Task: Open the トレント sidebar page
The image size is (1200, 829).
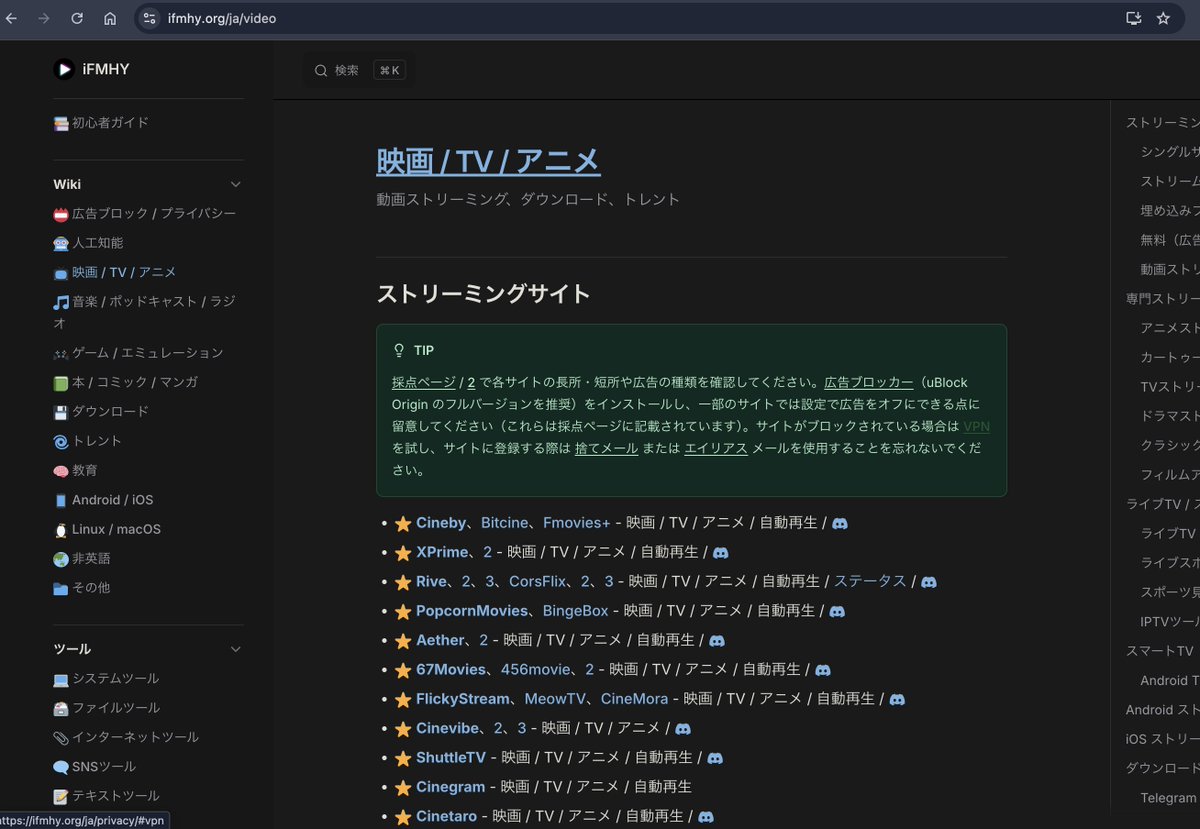Action: click(x=88, y=441)
